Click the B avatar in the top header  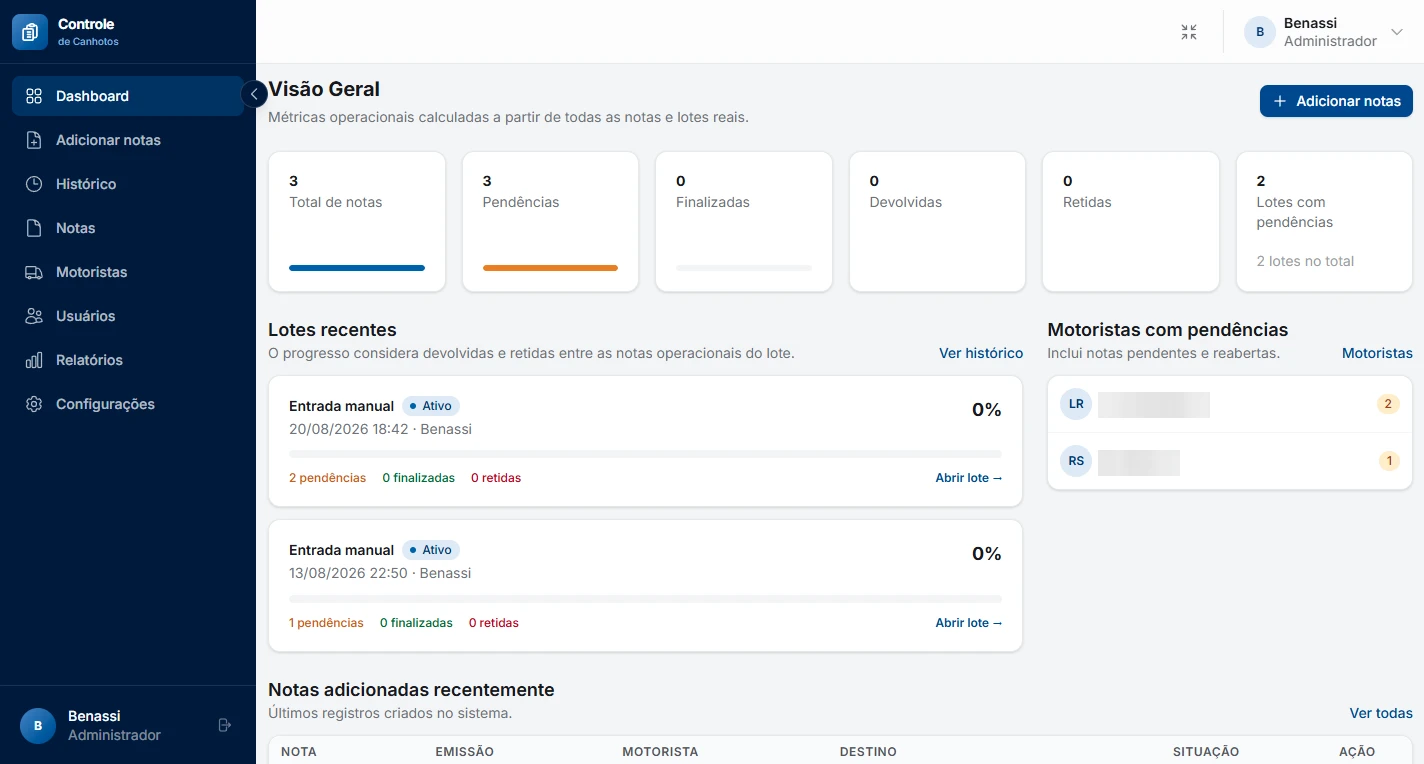click(1260, 32)
